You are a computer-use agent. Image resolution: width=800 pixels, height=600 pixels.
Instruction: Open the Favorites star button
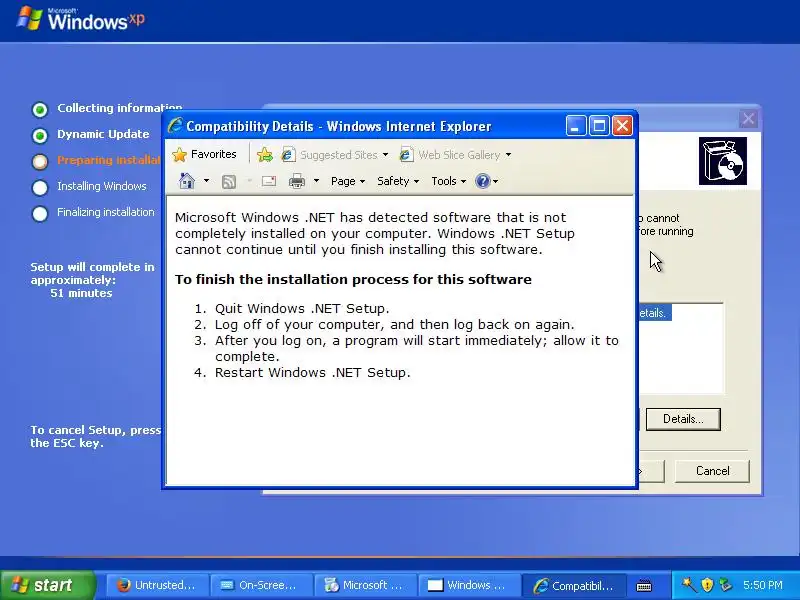[204, 154]
